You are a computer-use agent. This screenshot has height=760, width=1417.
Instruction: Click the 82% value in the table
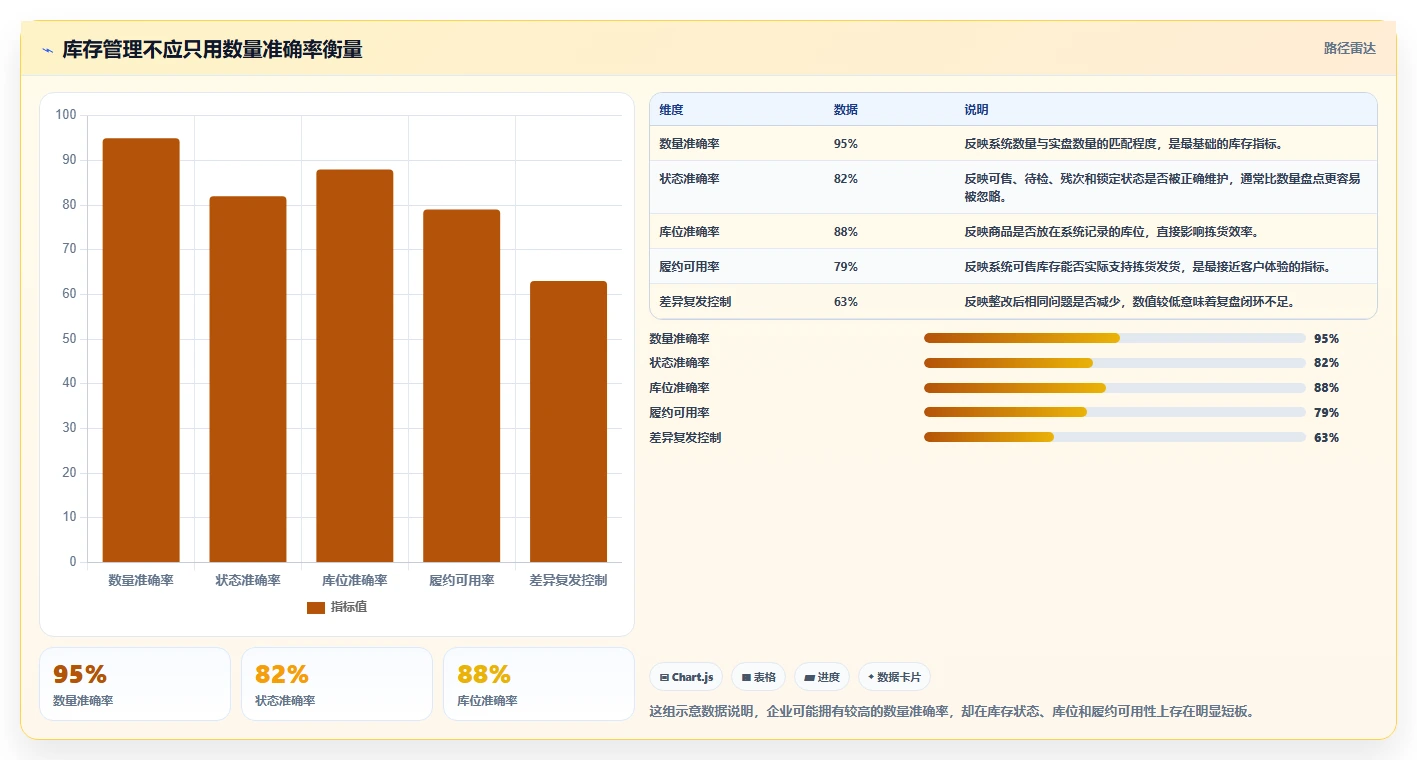click(846, 179)
